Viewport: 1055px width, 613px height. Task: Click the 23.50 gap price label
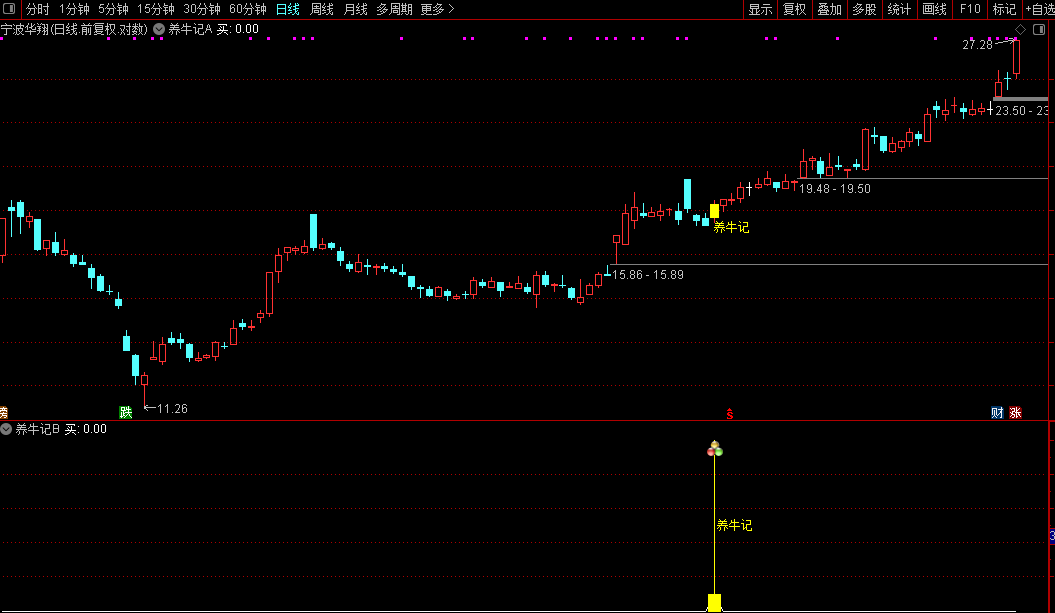[x=1021, y=110]
